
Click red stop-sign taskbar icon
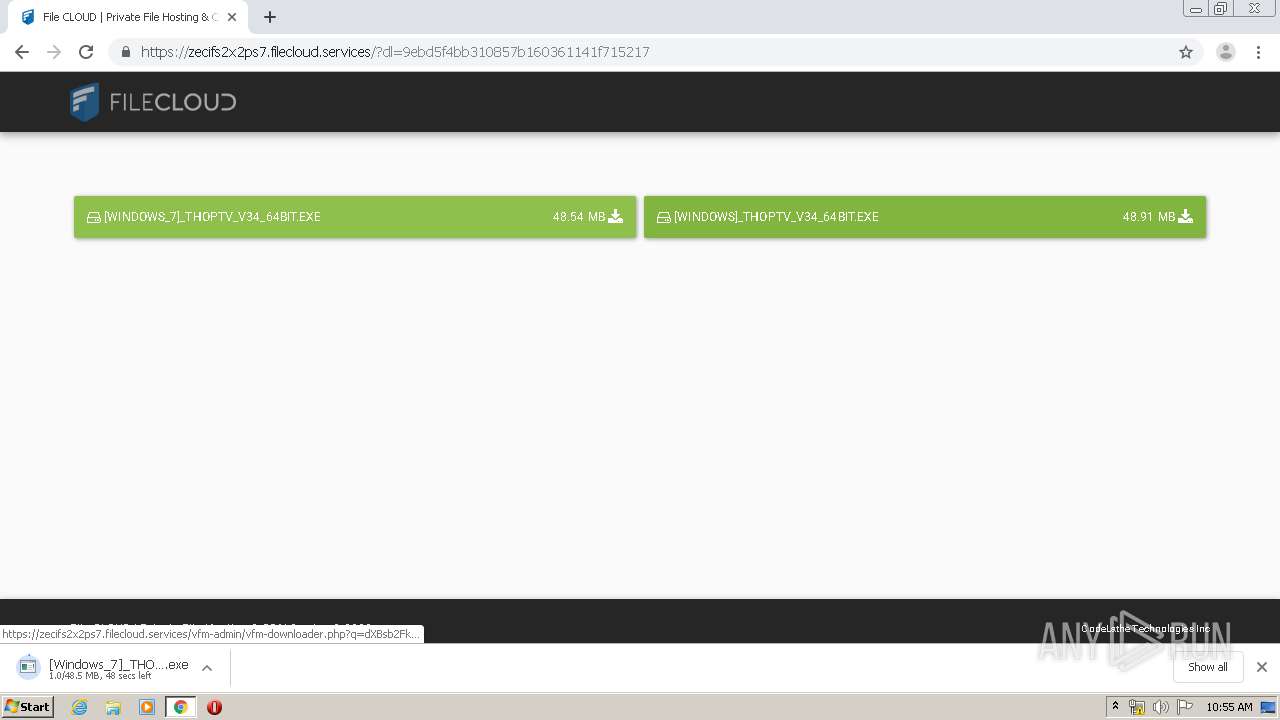coord(214,707)
